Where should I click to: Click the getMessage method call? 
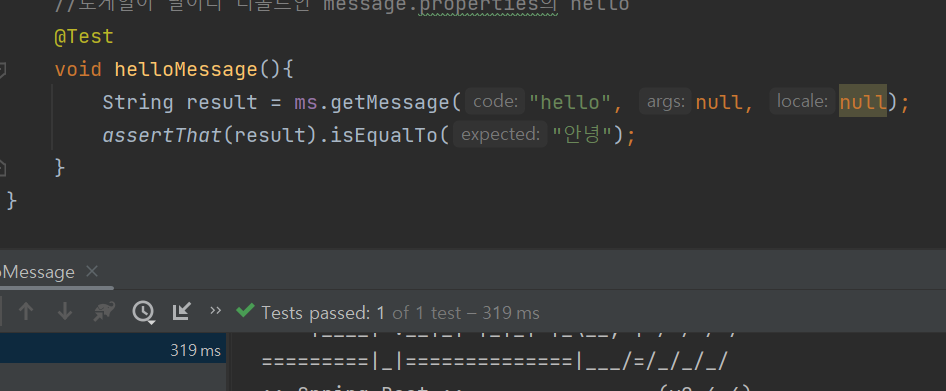[x=389, y=102]
